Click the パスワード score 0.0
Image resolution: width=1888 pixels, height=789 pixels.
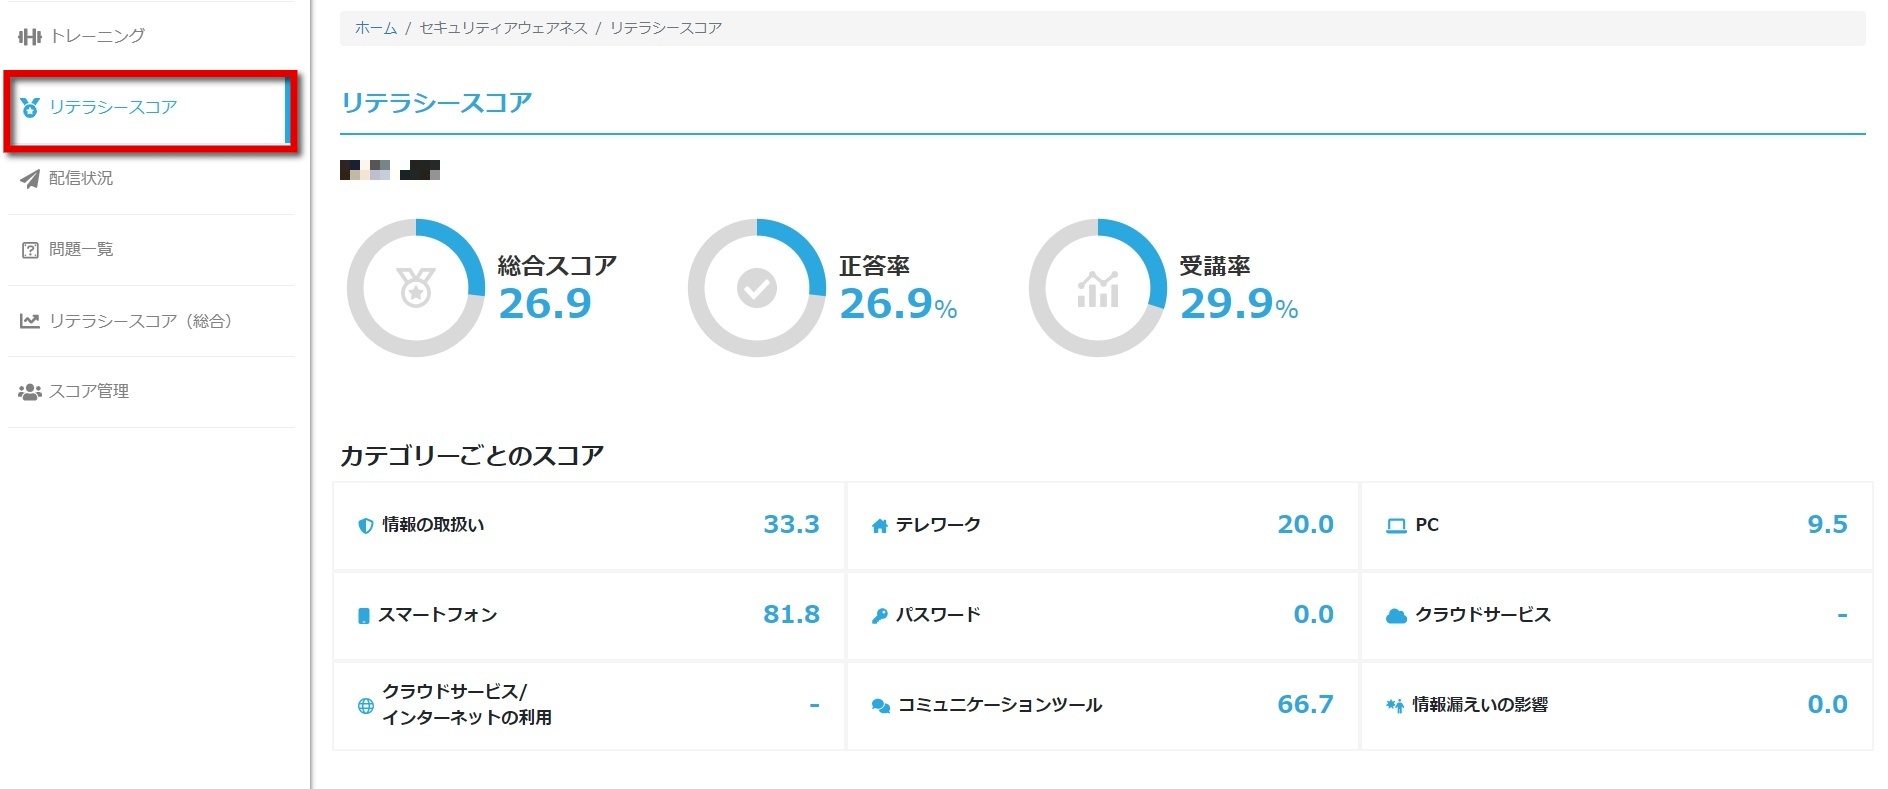[x=1313, y=615]
